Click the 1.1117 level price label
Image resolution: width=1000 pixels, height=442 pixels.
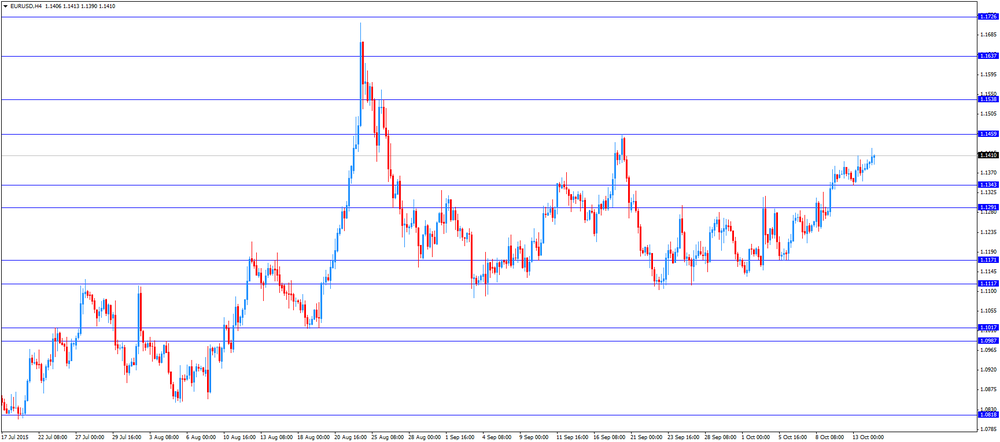coord(987,283)
